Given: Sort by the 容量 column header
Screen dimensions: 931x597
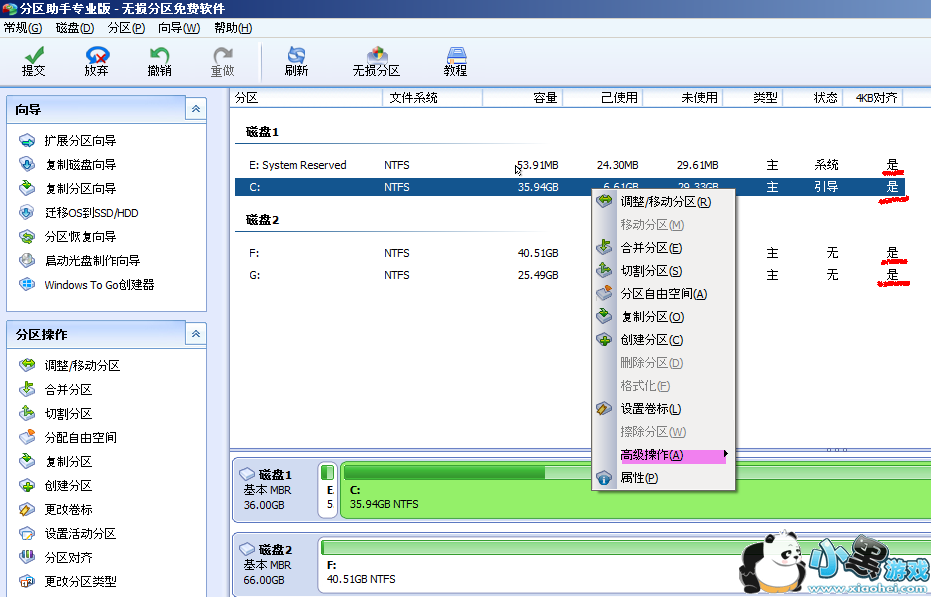Looking at the screenshot, I should (522, 98).
